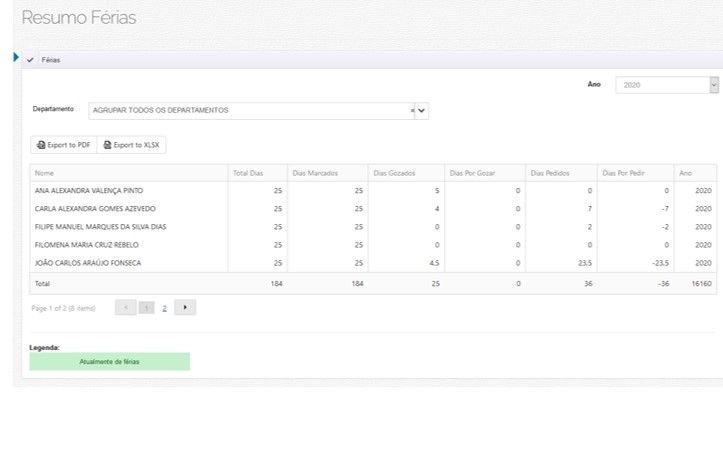Click the PDF icon in Export to PDF
Viewport: 723px width, 466px height.
[41, 145]
